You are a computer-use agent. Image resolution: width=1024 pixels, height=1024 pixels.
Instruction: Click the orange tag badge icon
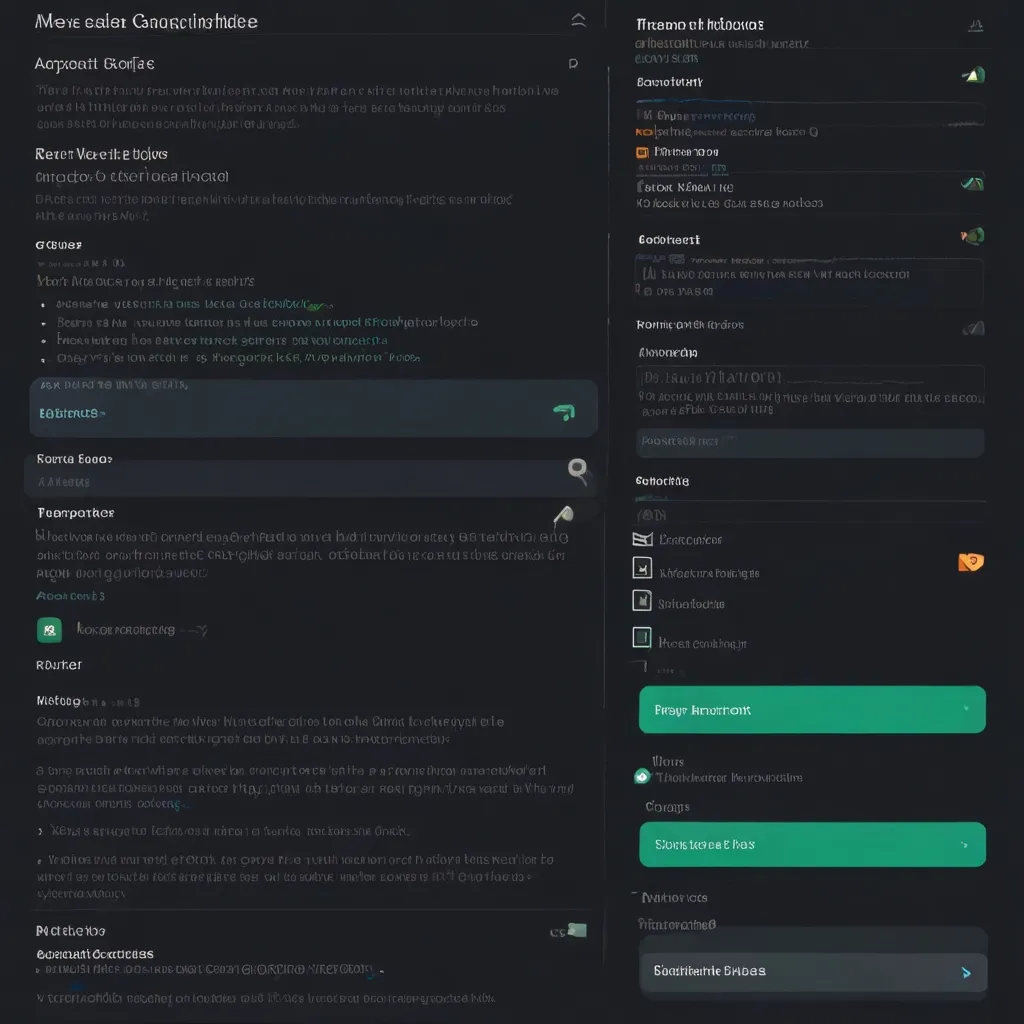(970, 562)
